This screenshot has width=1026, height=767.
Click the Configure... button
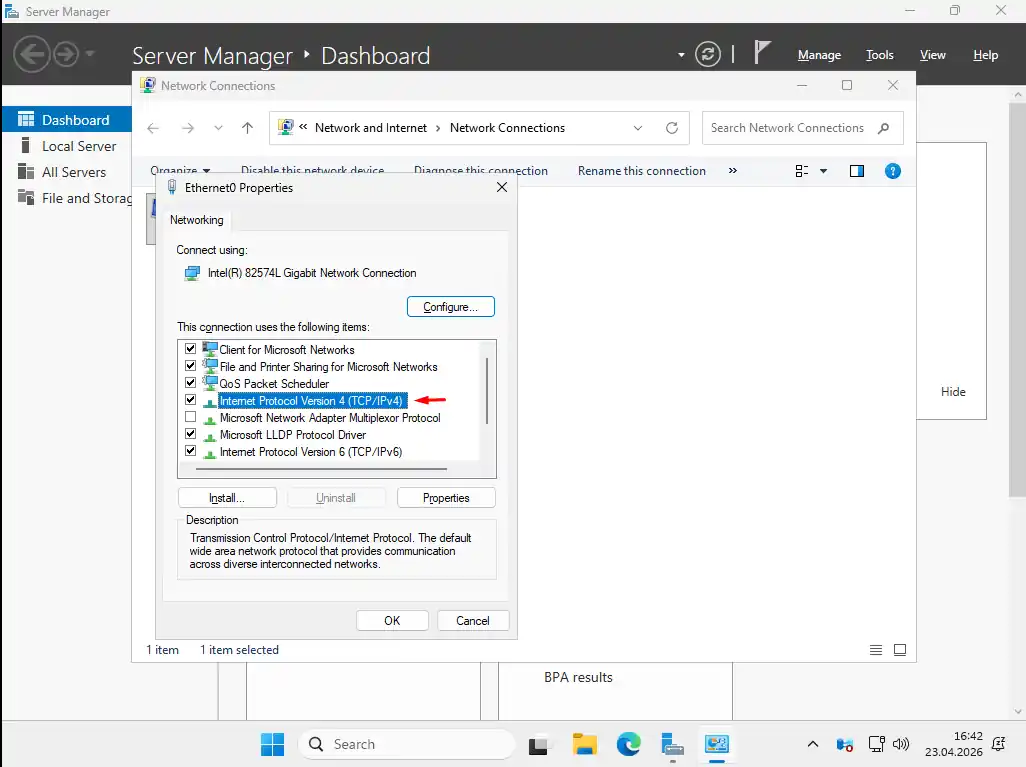[x=450, y=306]
